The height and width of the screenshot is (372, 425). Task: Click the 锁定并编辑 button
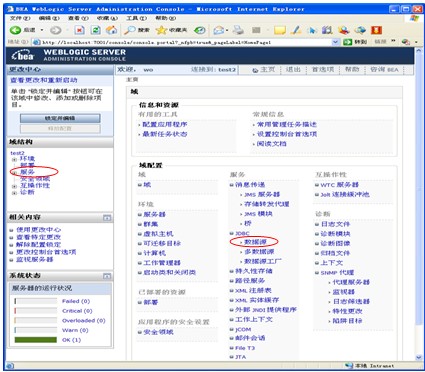coord(60,118)
